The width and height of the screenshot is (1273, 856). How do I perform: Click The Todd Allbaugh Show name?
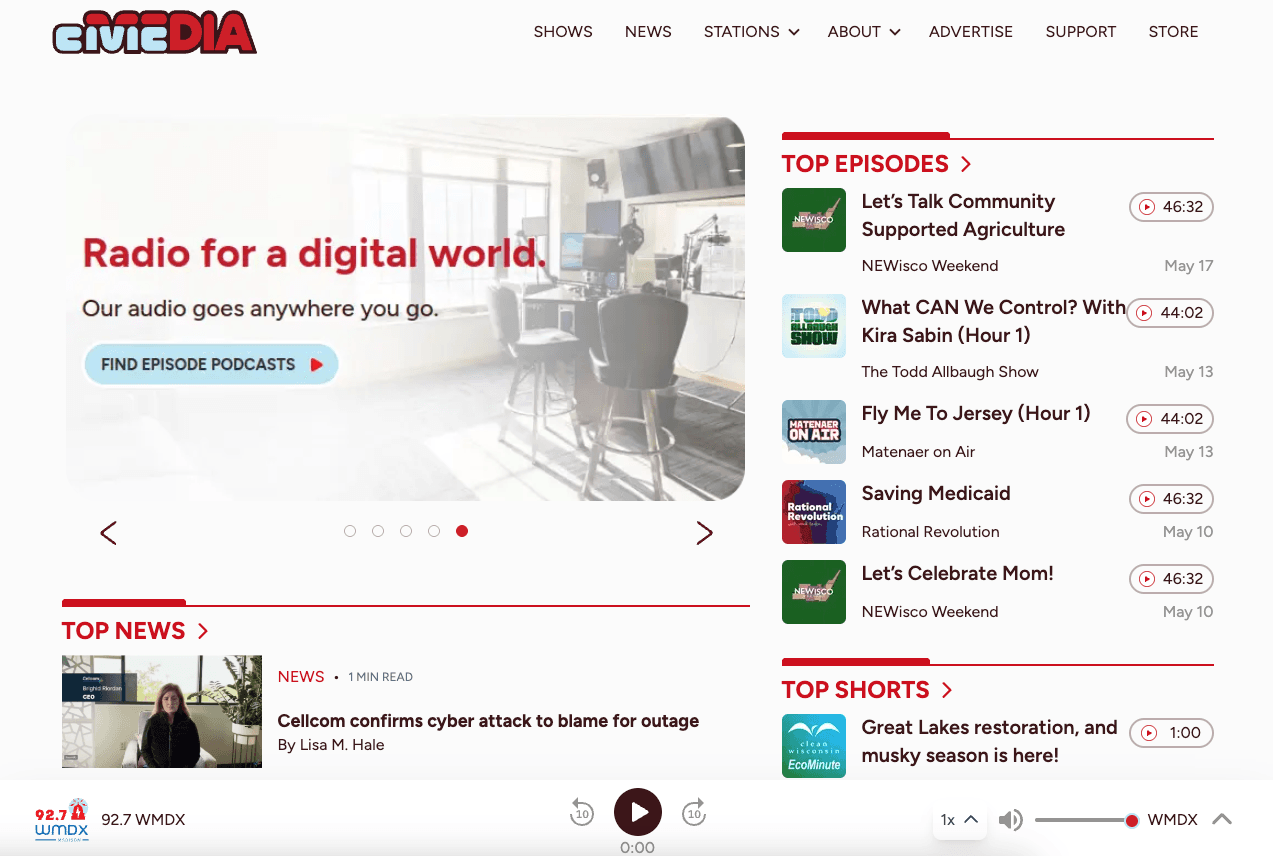click(950, 372)
